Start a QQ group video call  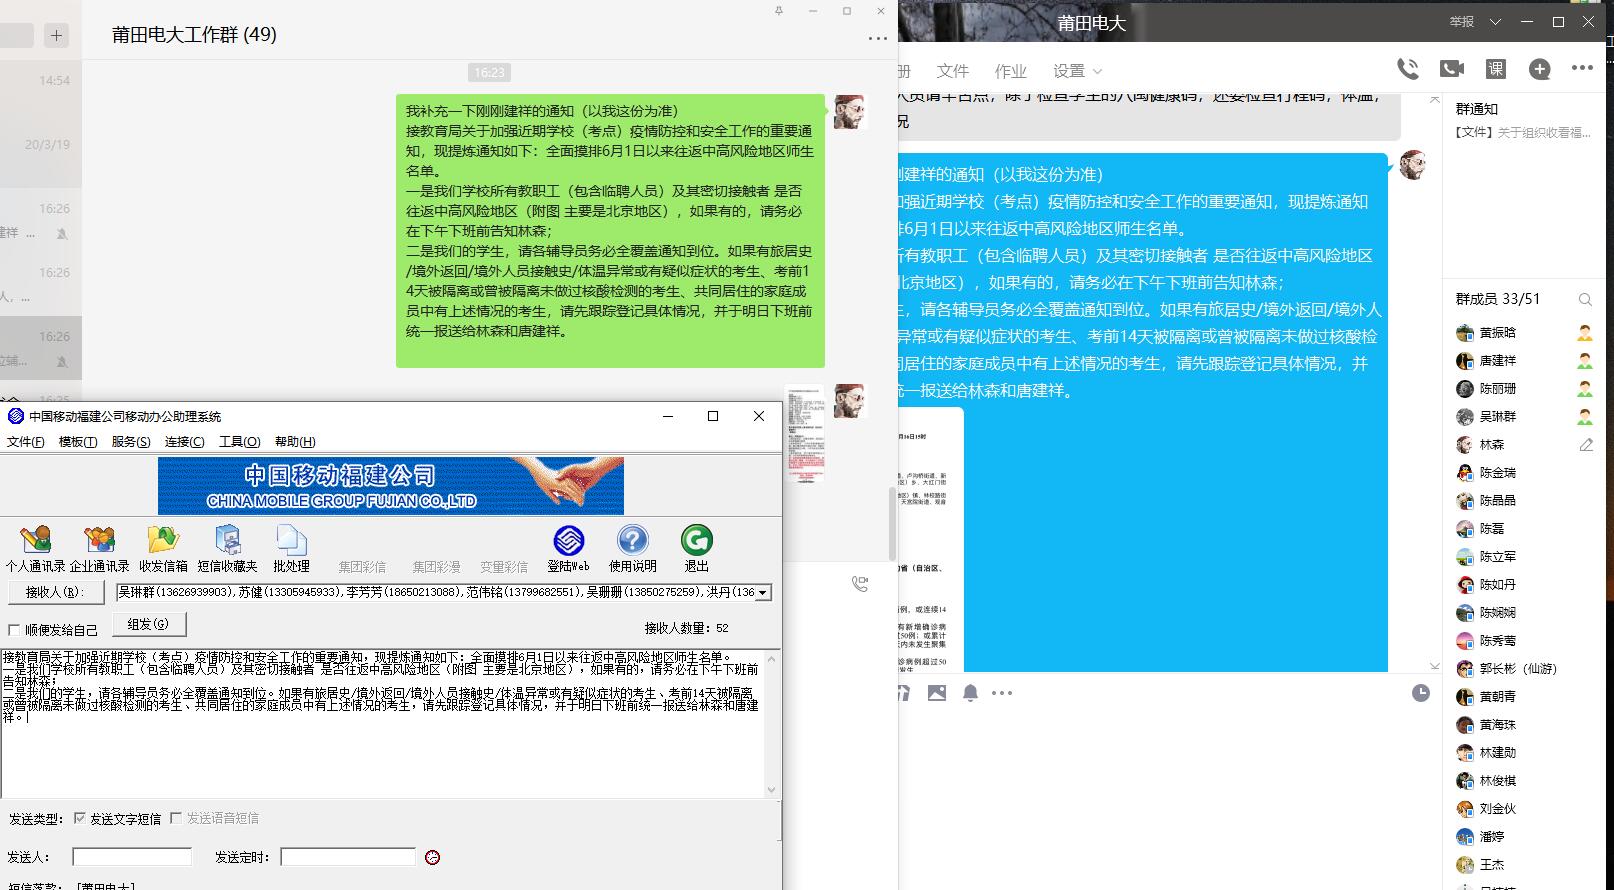click(1451, 69)
